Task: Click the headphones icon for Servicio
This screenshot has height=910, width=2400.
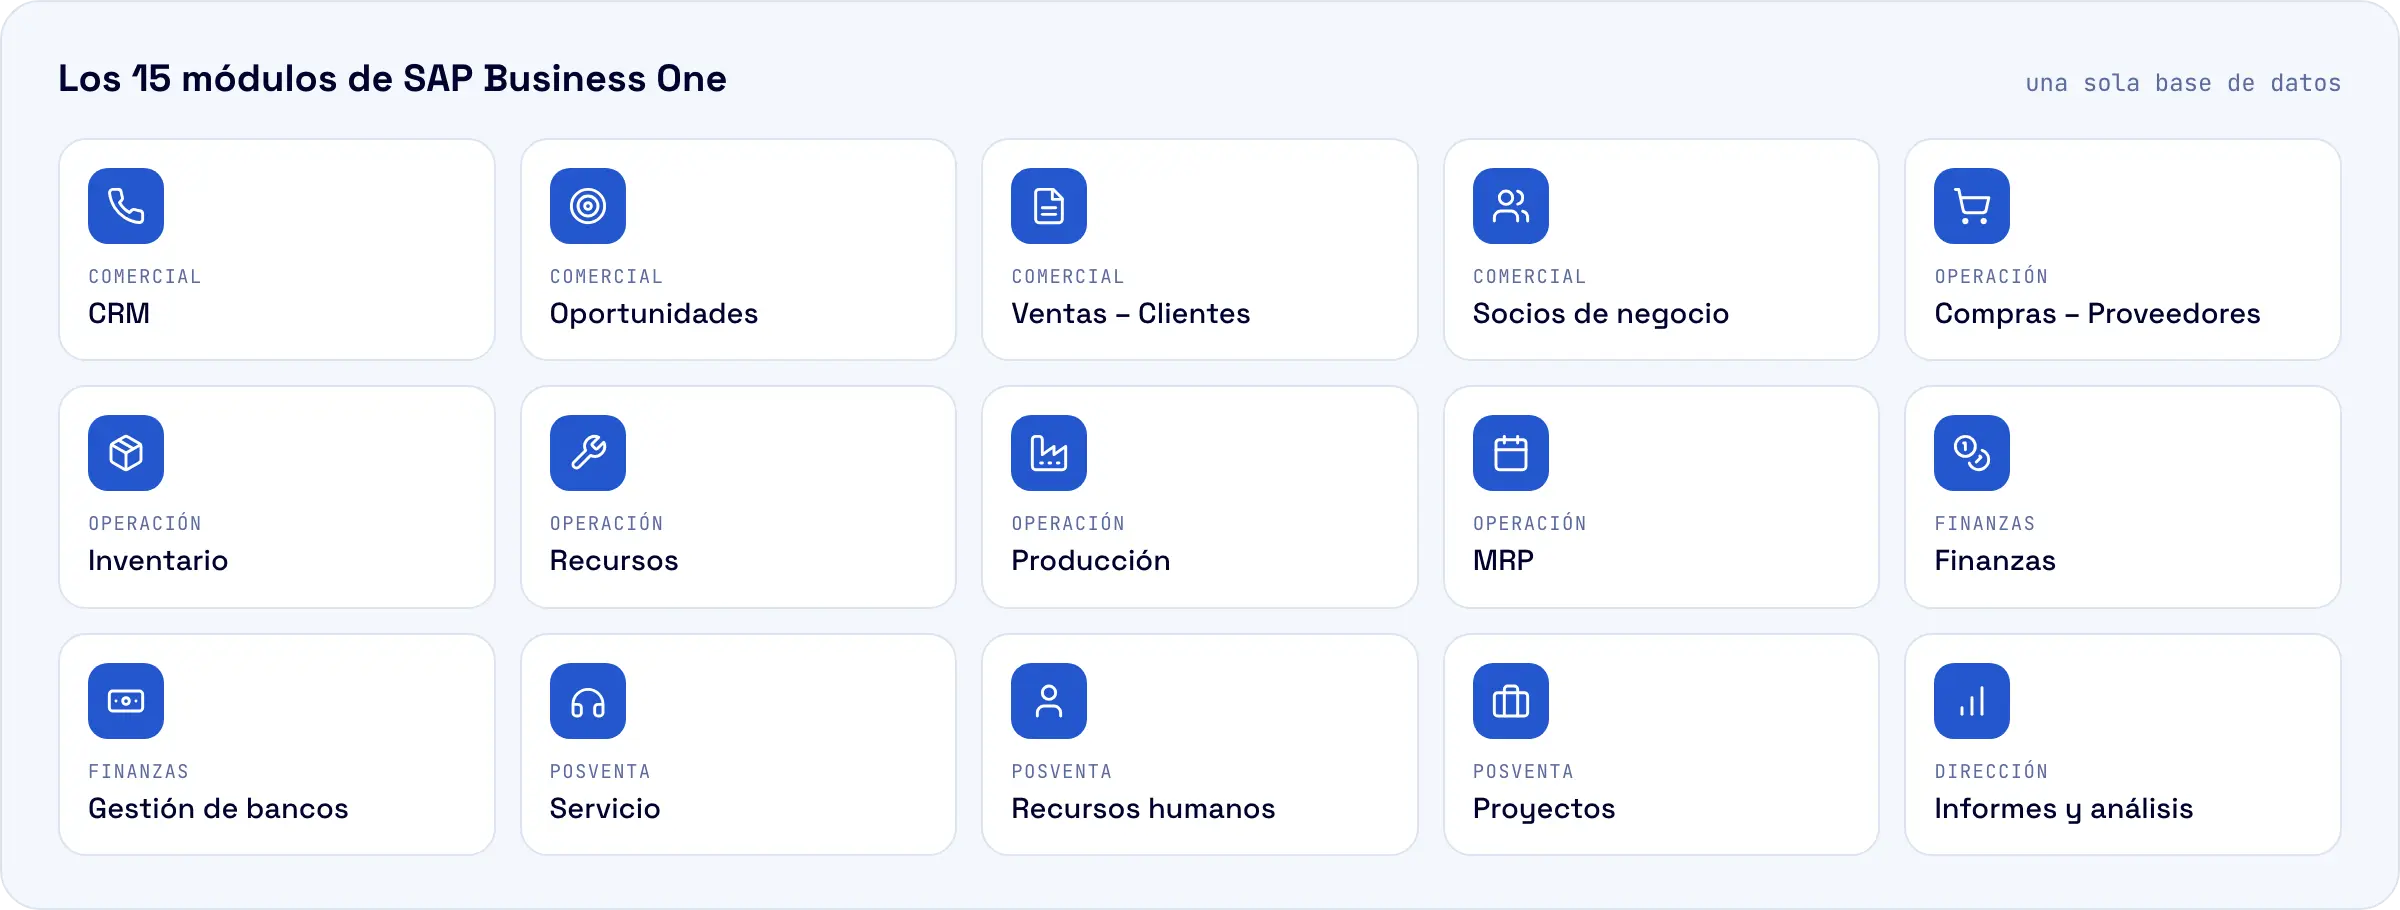Action: click(588, 701)
